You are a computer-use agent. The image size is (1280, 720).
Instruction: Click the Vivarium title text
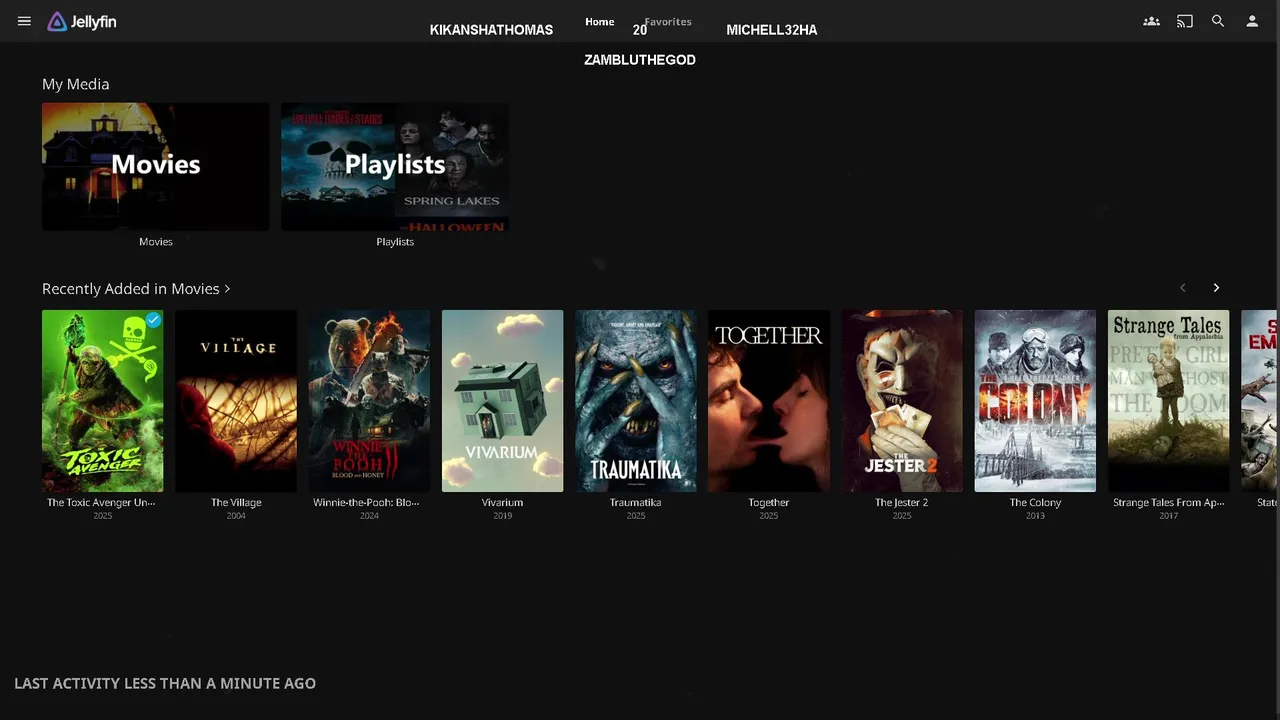502,503
